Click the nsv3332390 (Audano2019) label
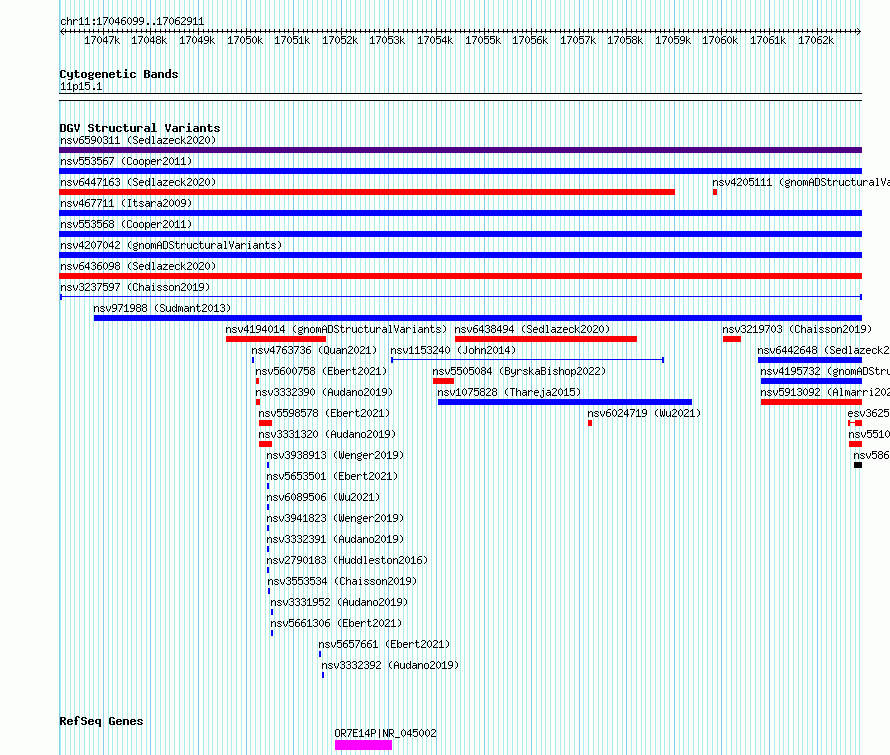Screen dimensions: 890x755 (x=324, y=392)
